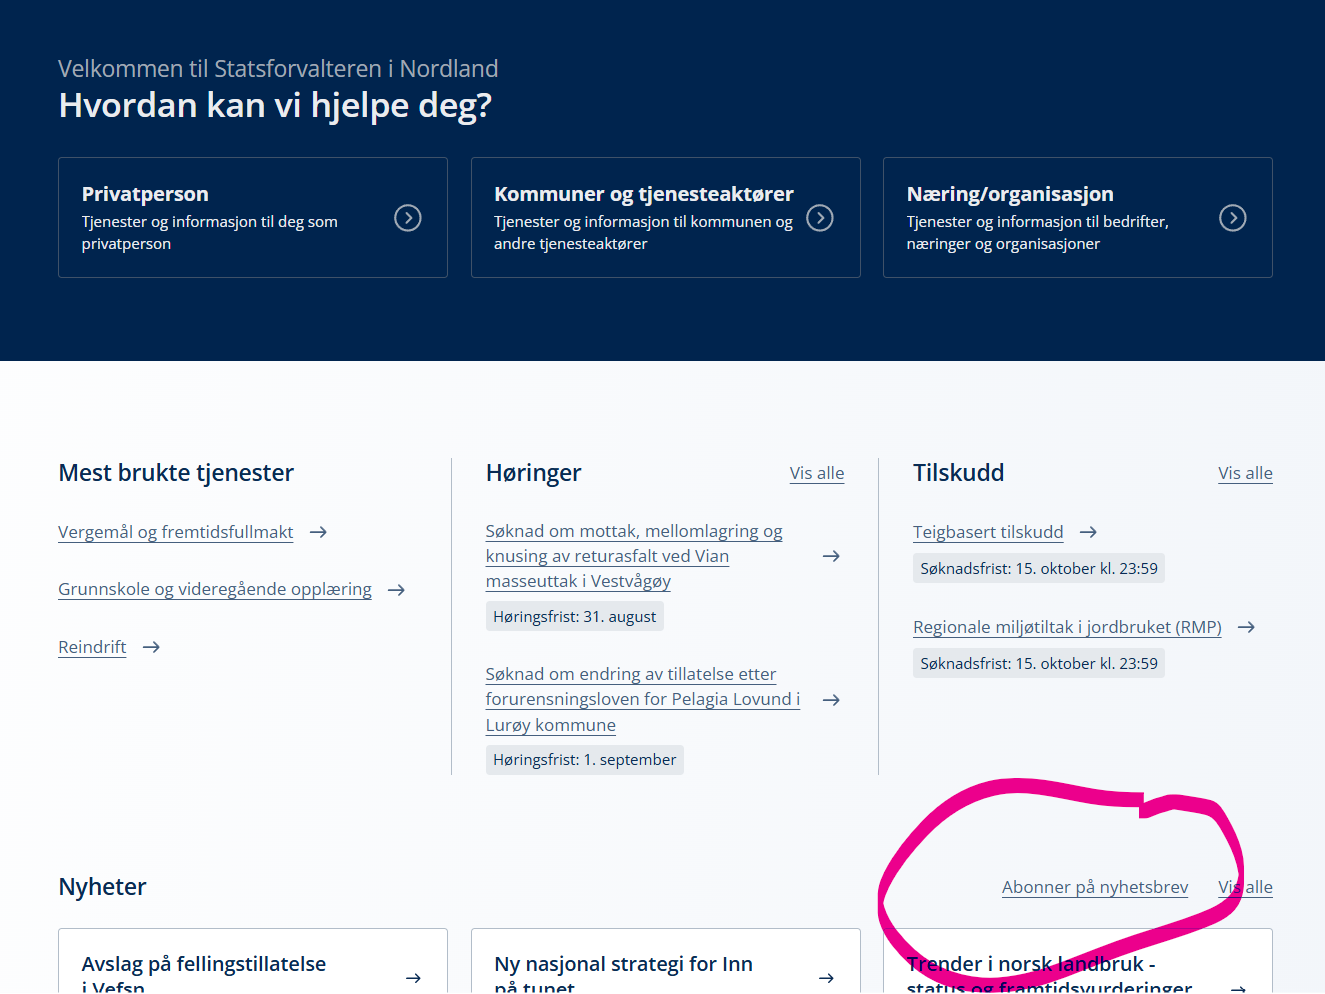Screen dimensions: 1325x994
Task: Open the Pelagia Lovund Lurøy kommune hearing link
Action: coord(643,699)
